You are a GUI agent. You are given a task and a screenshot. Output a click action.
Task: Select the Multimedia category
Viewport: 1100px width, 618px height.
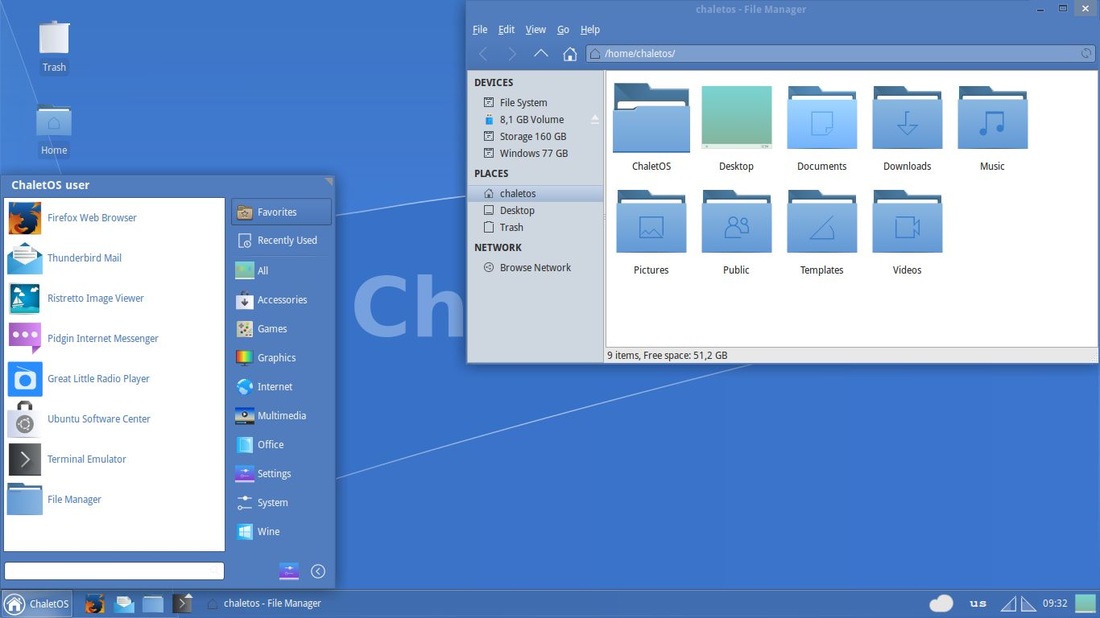281,415
